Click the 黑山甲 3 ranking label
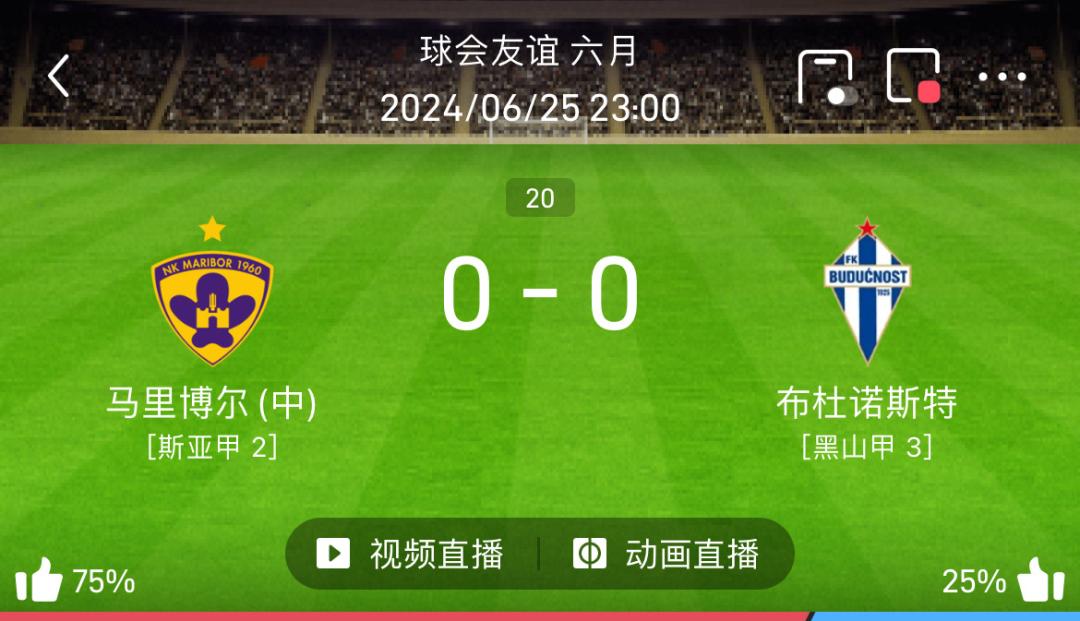1080x621 pixels. (x=867, y=448)
